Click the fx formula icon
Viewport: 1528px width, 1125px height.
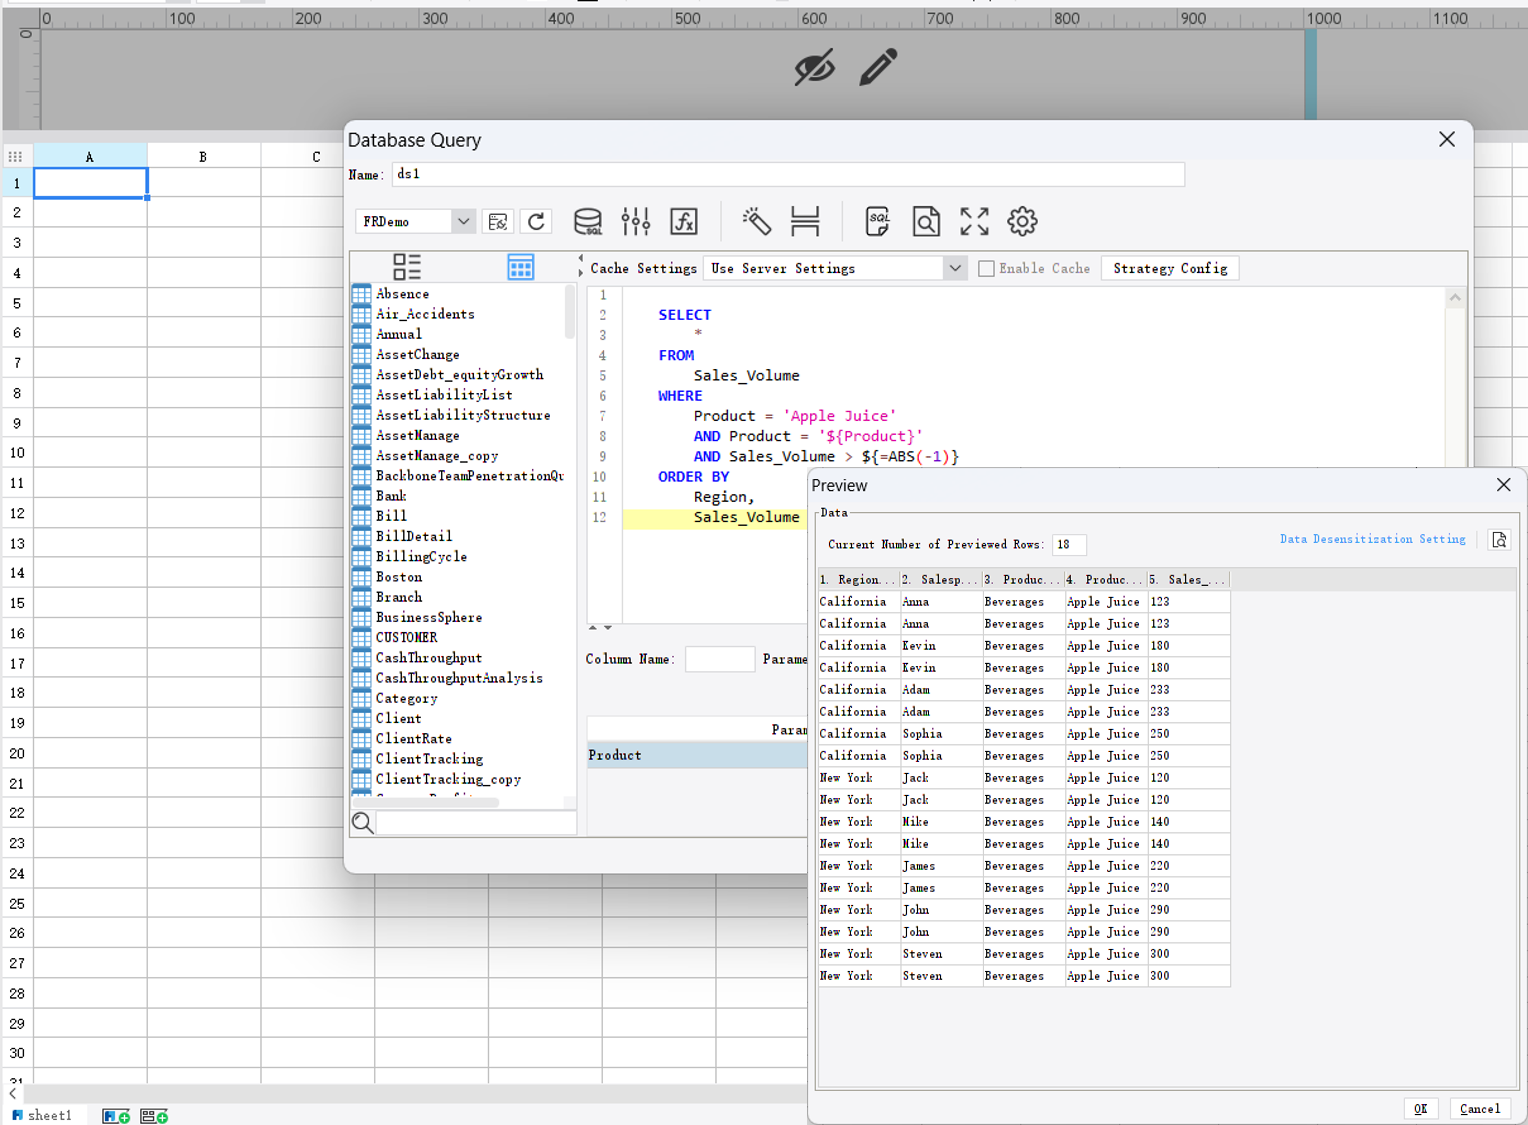pyautogui.click(x=684, y=221)
